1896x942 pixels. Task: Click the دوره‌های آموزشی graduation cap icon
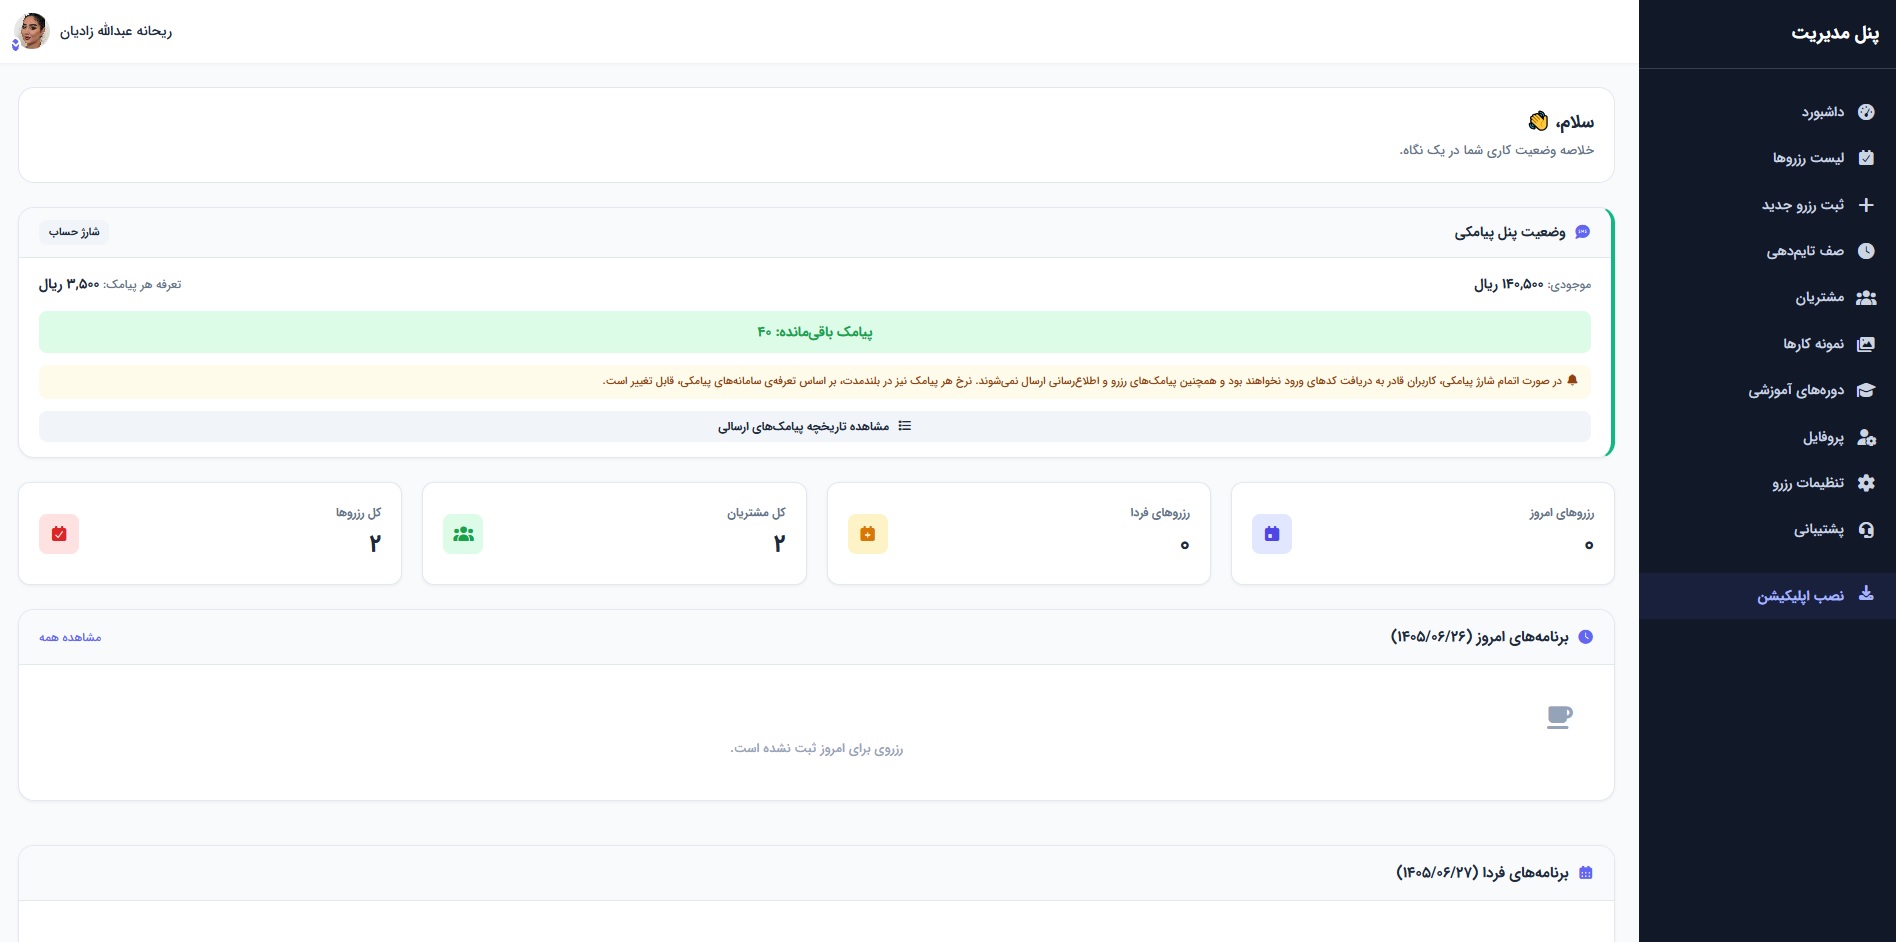(1866, 391)
